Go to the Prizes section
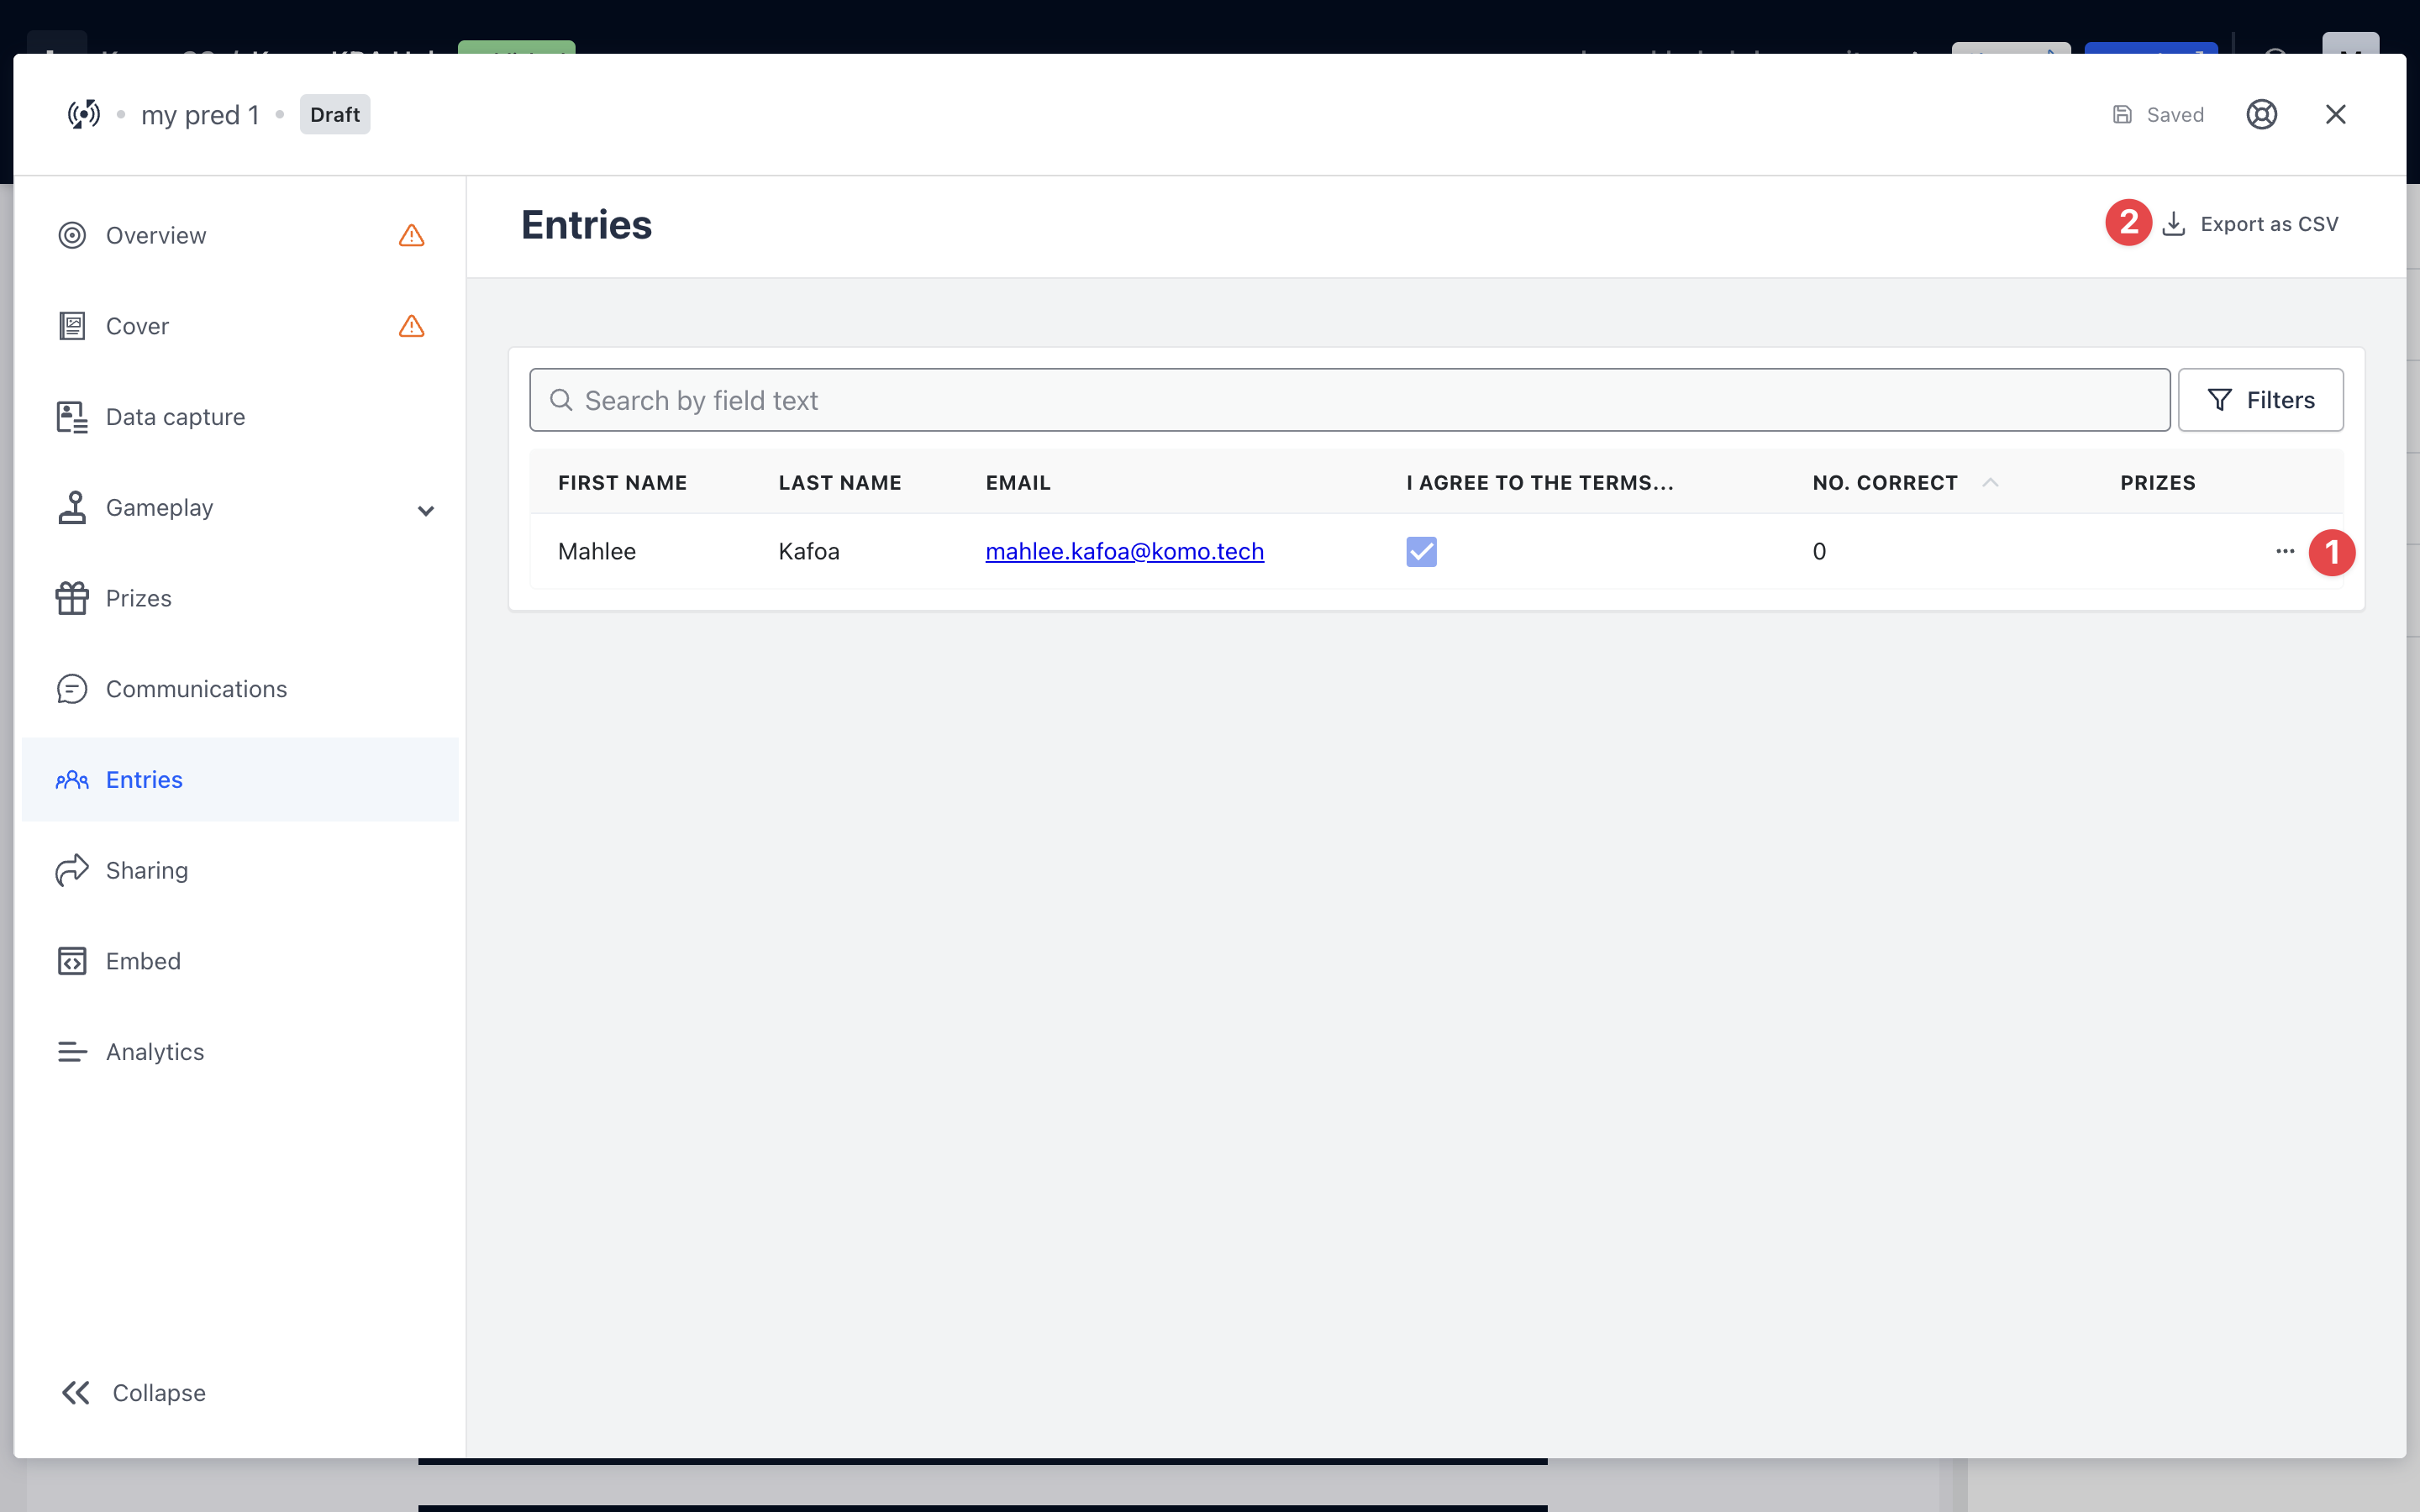Screen dimensions: 2420x1512 138,598
